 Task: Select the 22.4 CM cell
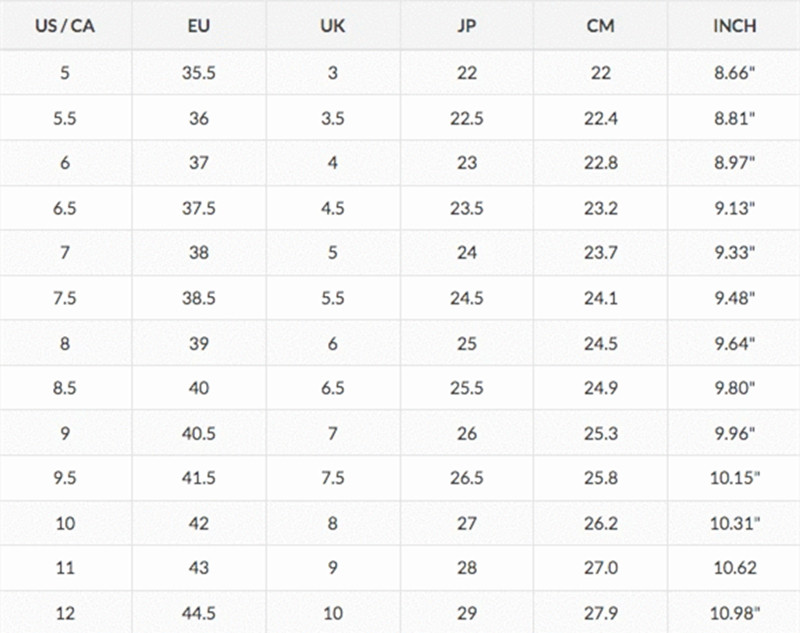click(600, 118)
